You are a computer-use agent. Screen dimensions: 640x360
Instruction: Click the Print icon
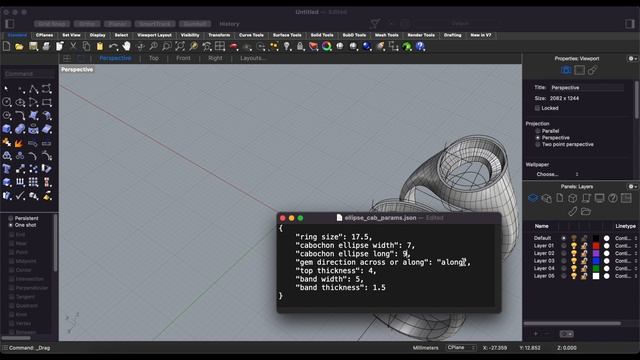47,47
